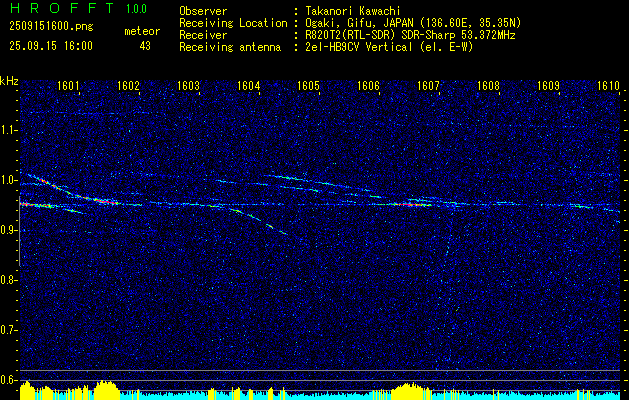Click the meteor label
629x400 pixels.
142,31
